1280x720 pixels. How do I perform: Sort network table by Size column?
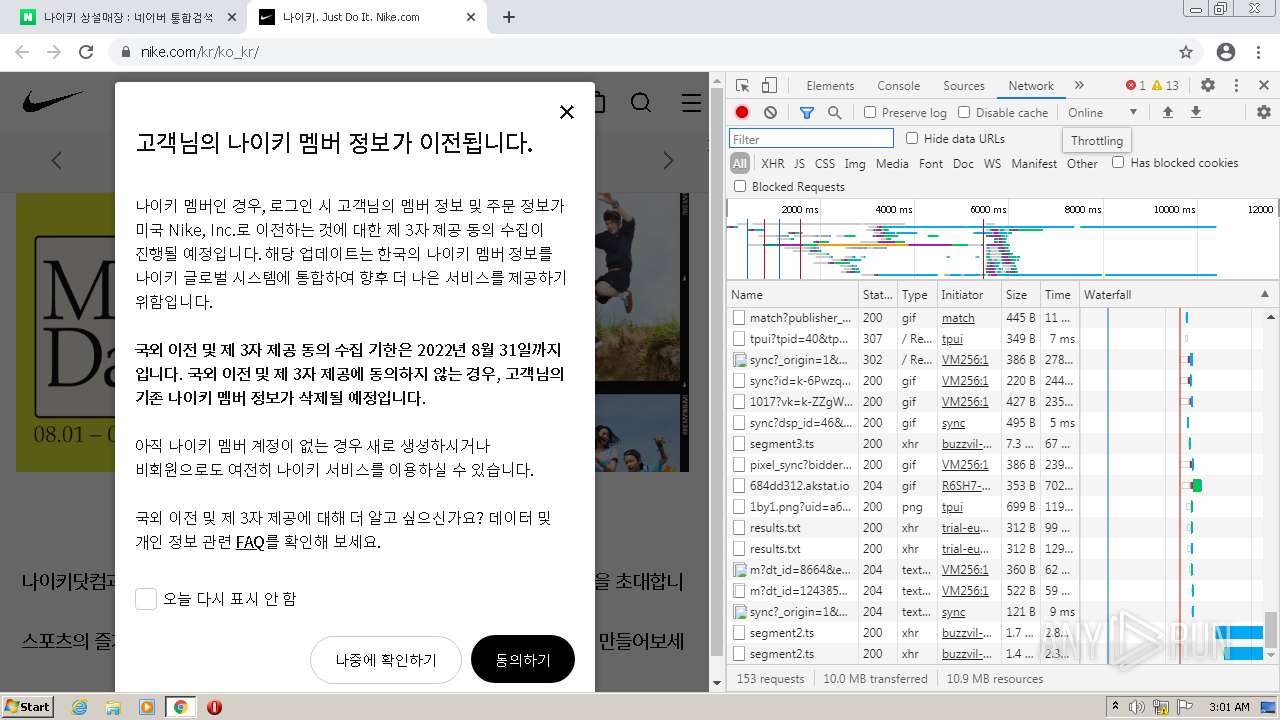1021,295
